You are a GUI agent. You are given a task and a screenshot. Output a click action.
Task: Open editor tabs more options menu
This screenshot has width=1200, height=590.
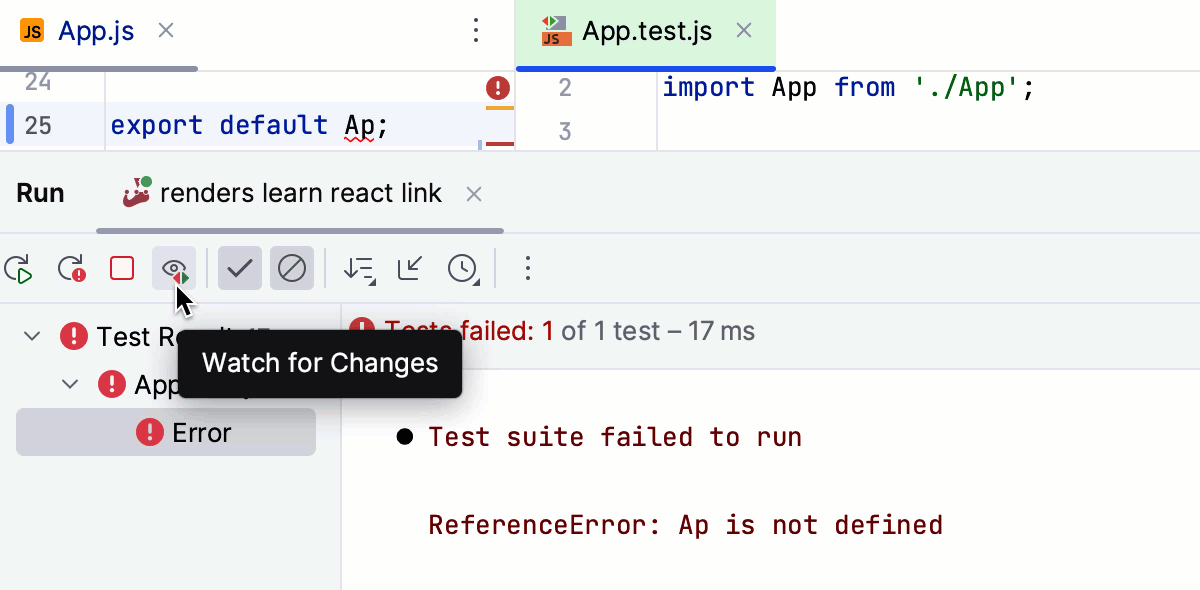(x=477, y=31)
